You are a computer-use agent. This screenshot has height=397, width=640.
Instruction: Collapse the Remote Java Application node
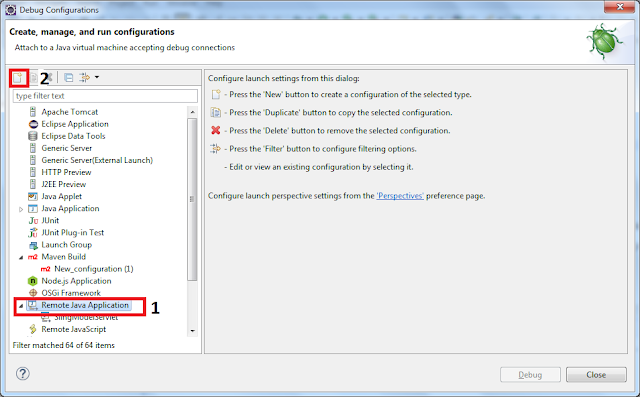pos(21,306)
